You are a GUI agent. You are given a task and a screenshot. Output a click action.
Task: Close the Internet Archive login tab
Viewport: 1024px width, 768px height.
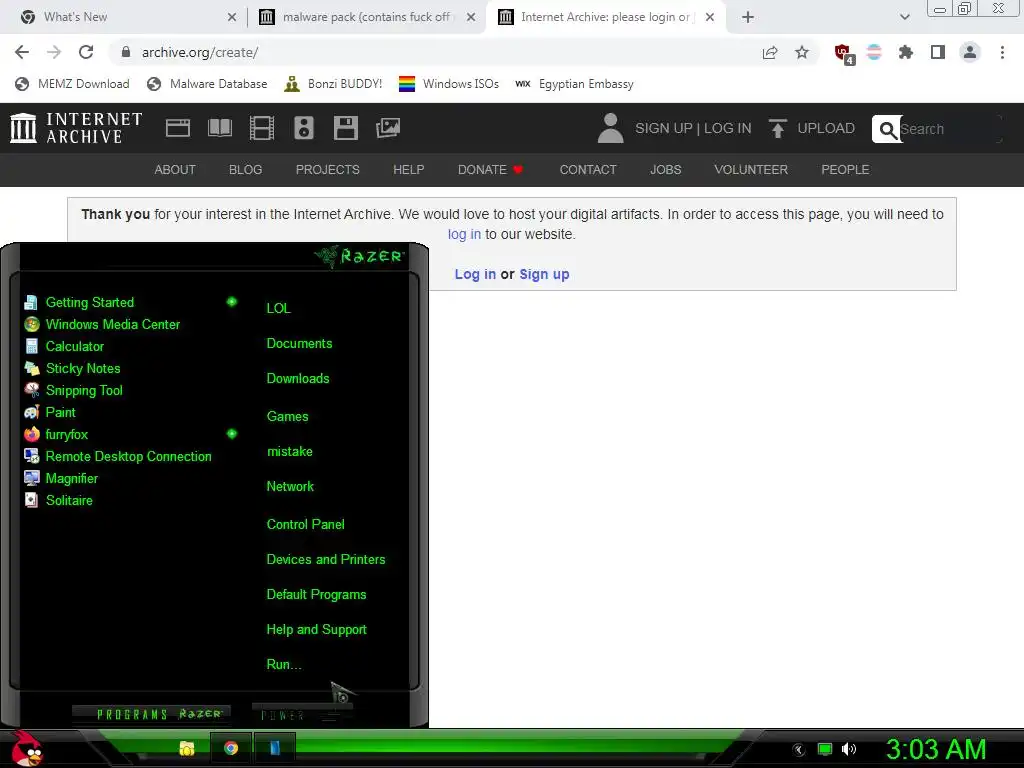pyautogui.click(x=710, y=17)
